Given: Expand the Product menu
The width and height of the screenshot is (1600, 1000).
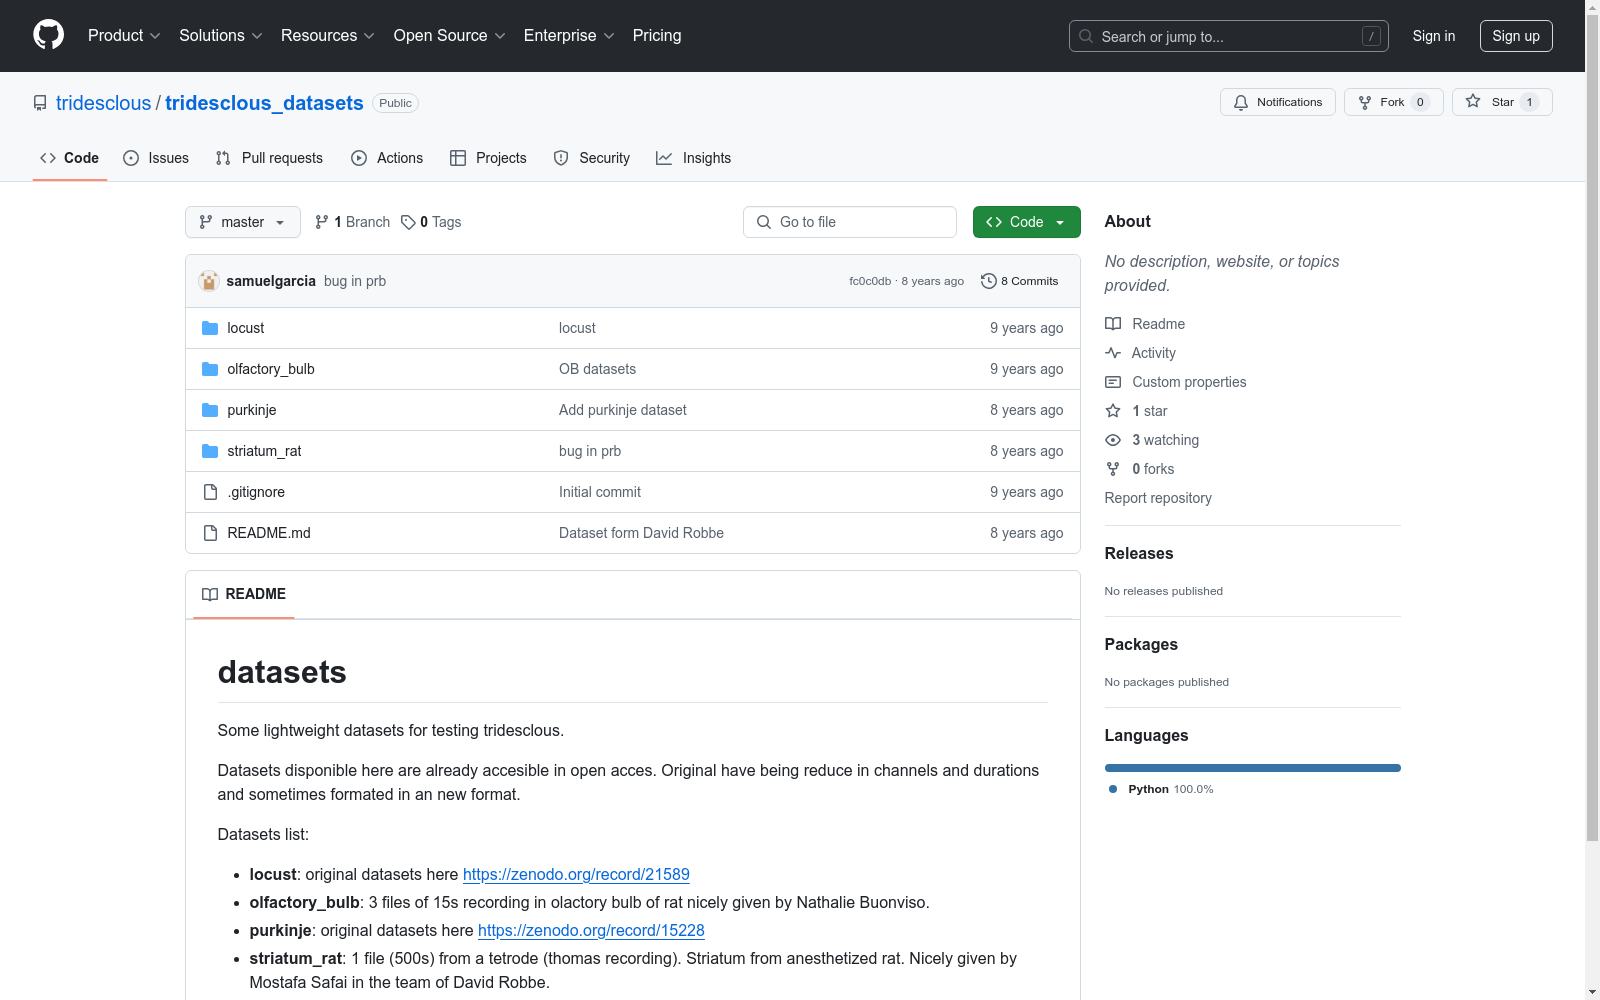Looking at the screenshot, I should tap(124, 35).
